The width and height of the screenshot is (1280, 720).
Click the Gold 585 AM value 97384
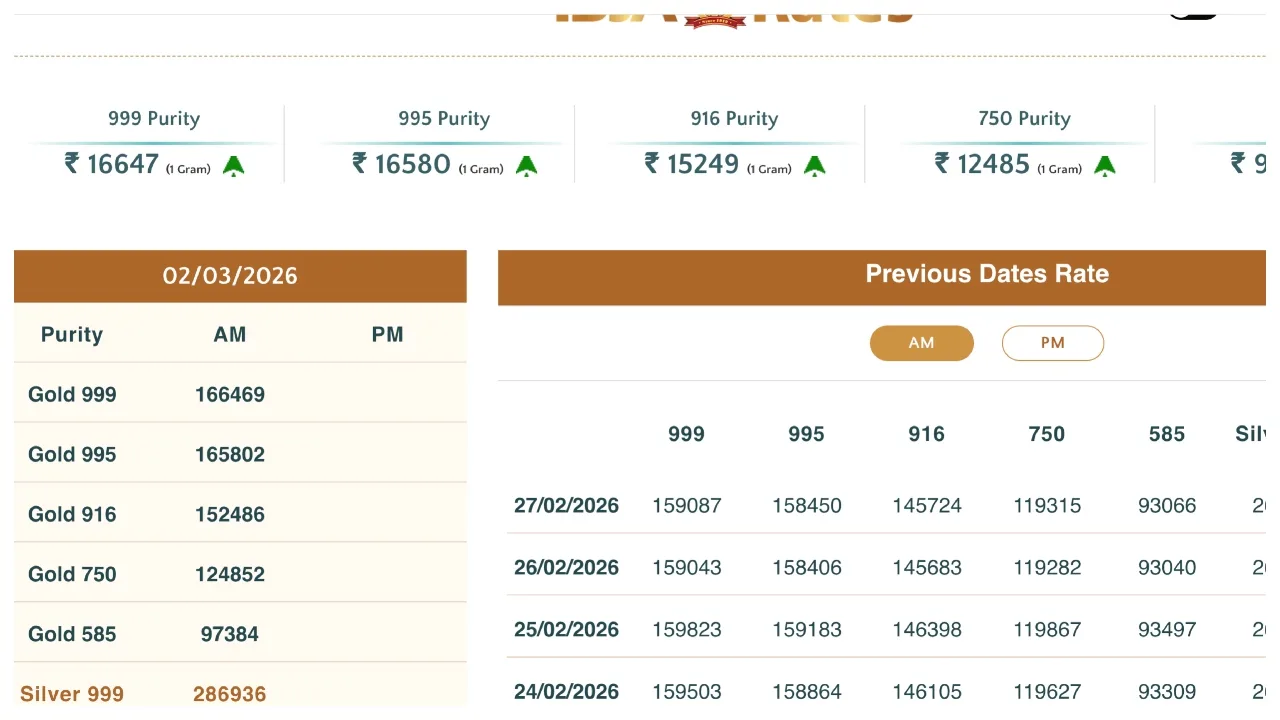click(x=229, y=634)
